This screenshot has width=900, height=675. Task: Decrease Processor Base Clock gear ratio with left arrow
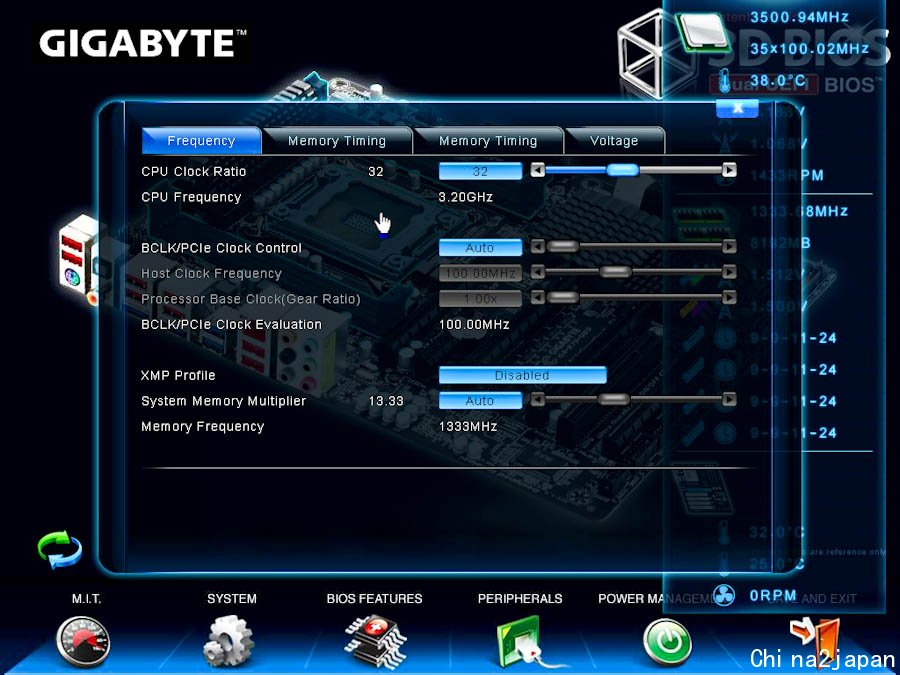538,297
